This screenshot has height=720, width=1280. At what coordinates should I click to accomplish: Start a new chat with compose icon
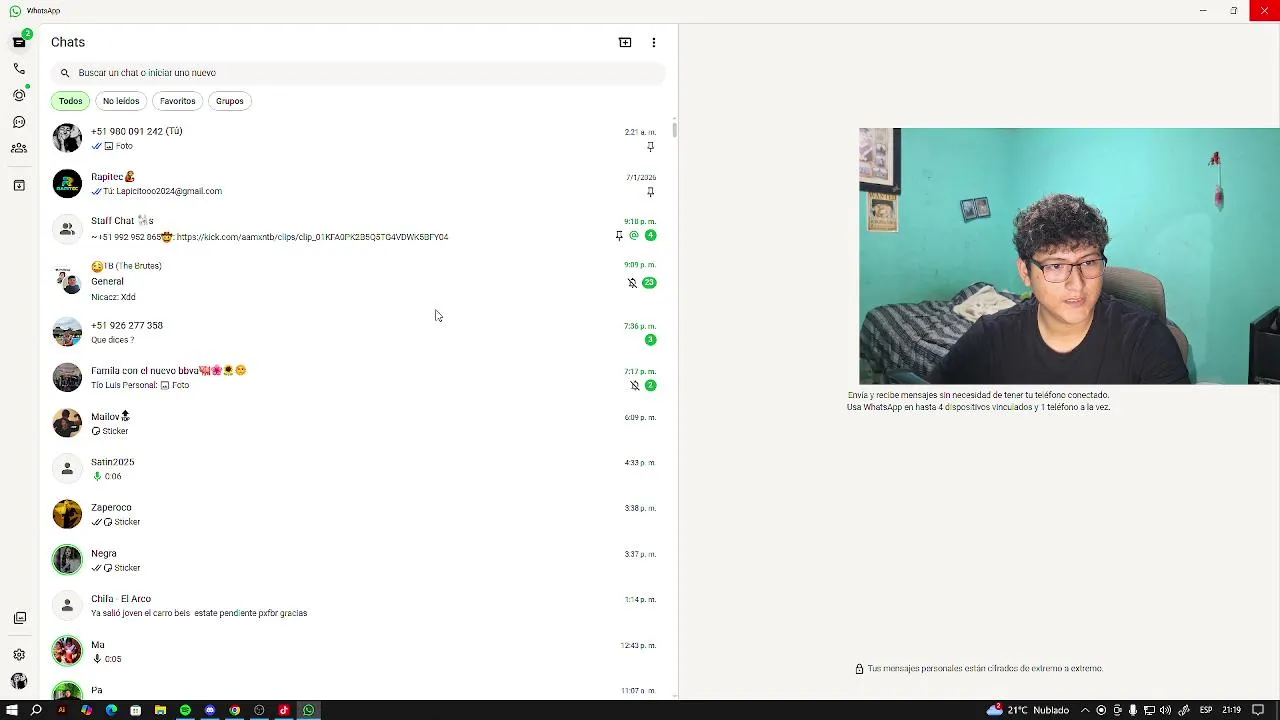(x=625, y=42)
